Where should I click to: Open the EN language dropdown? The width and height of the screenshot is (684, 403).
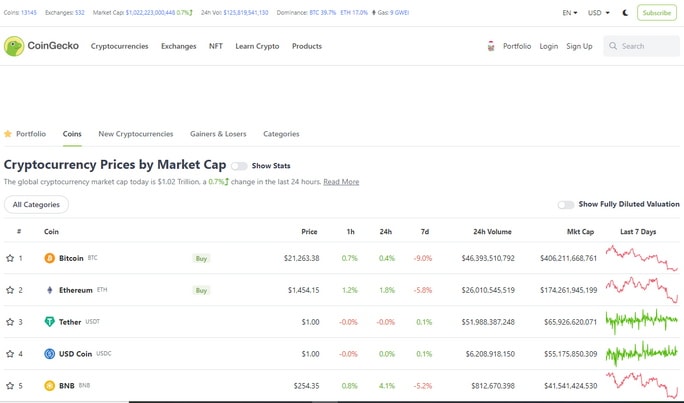click(x=570, y=13)
